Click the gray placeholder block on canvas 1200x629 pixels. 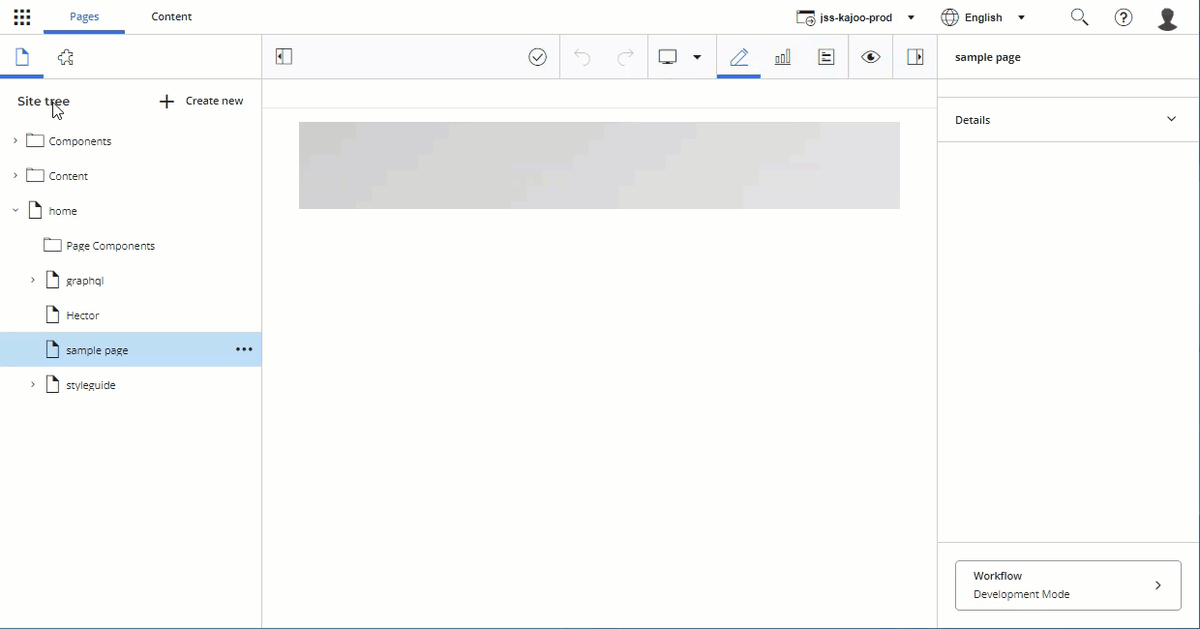click(599, 165)
